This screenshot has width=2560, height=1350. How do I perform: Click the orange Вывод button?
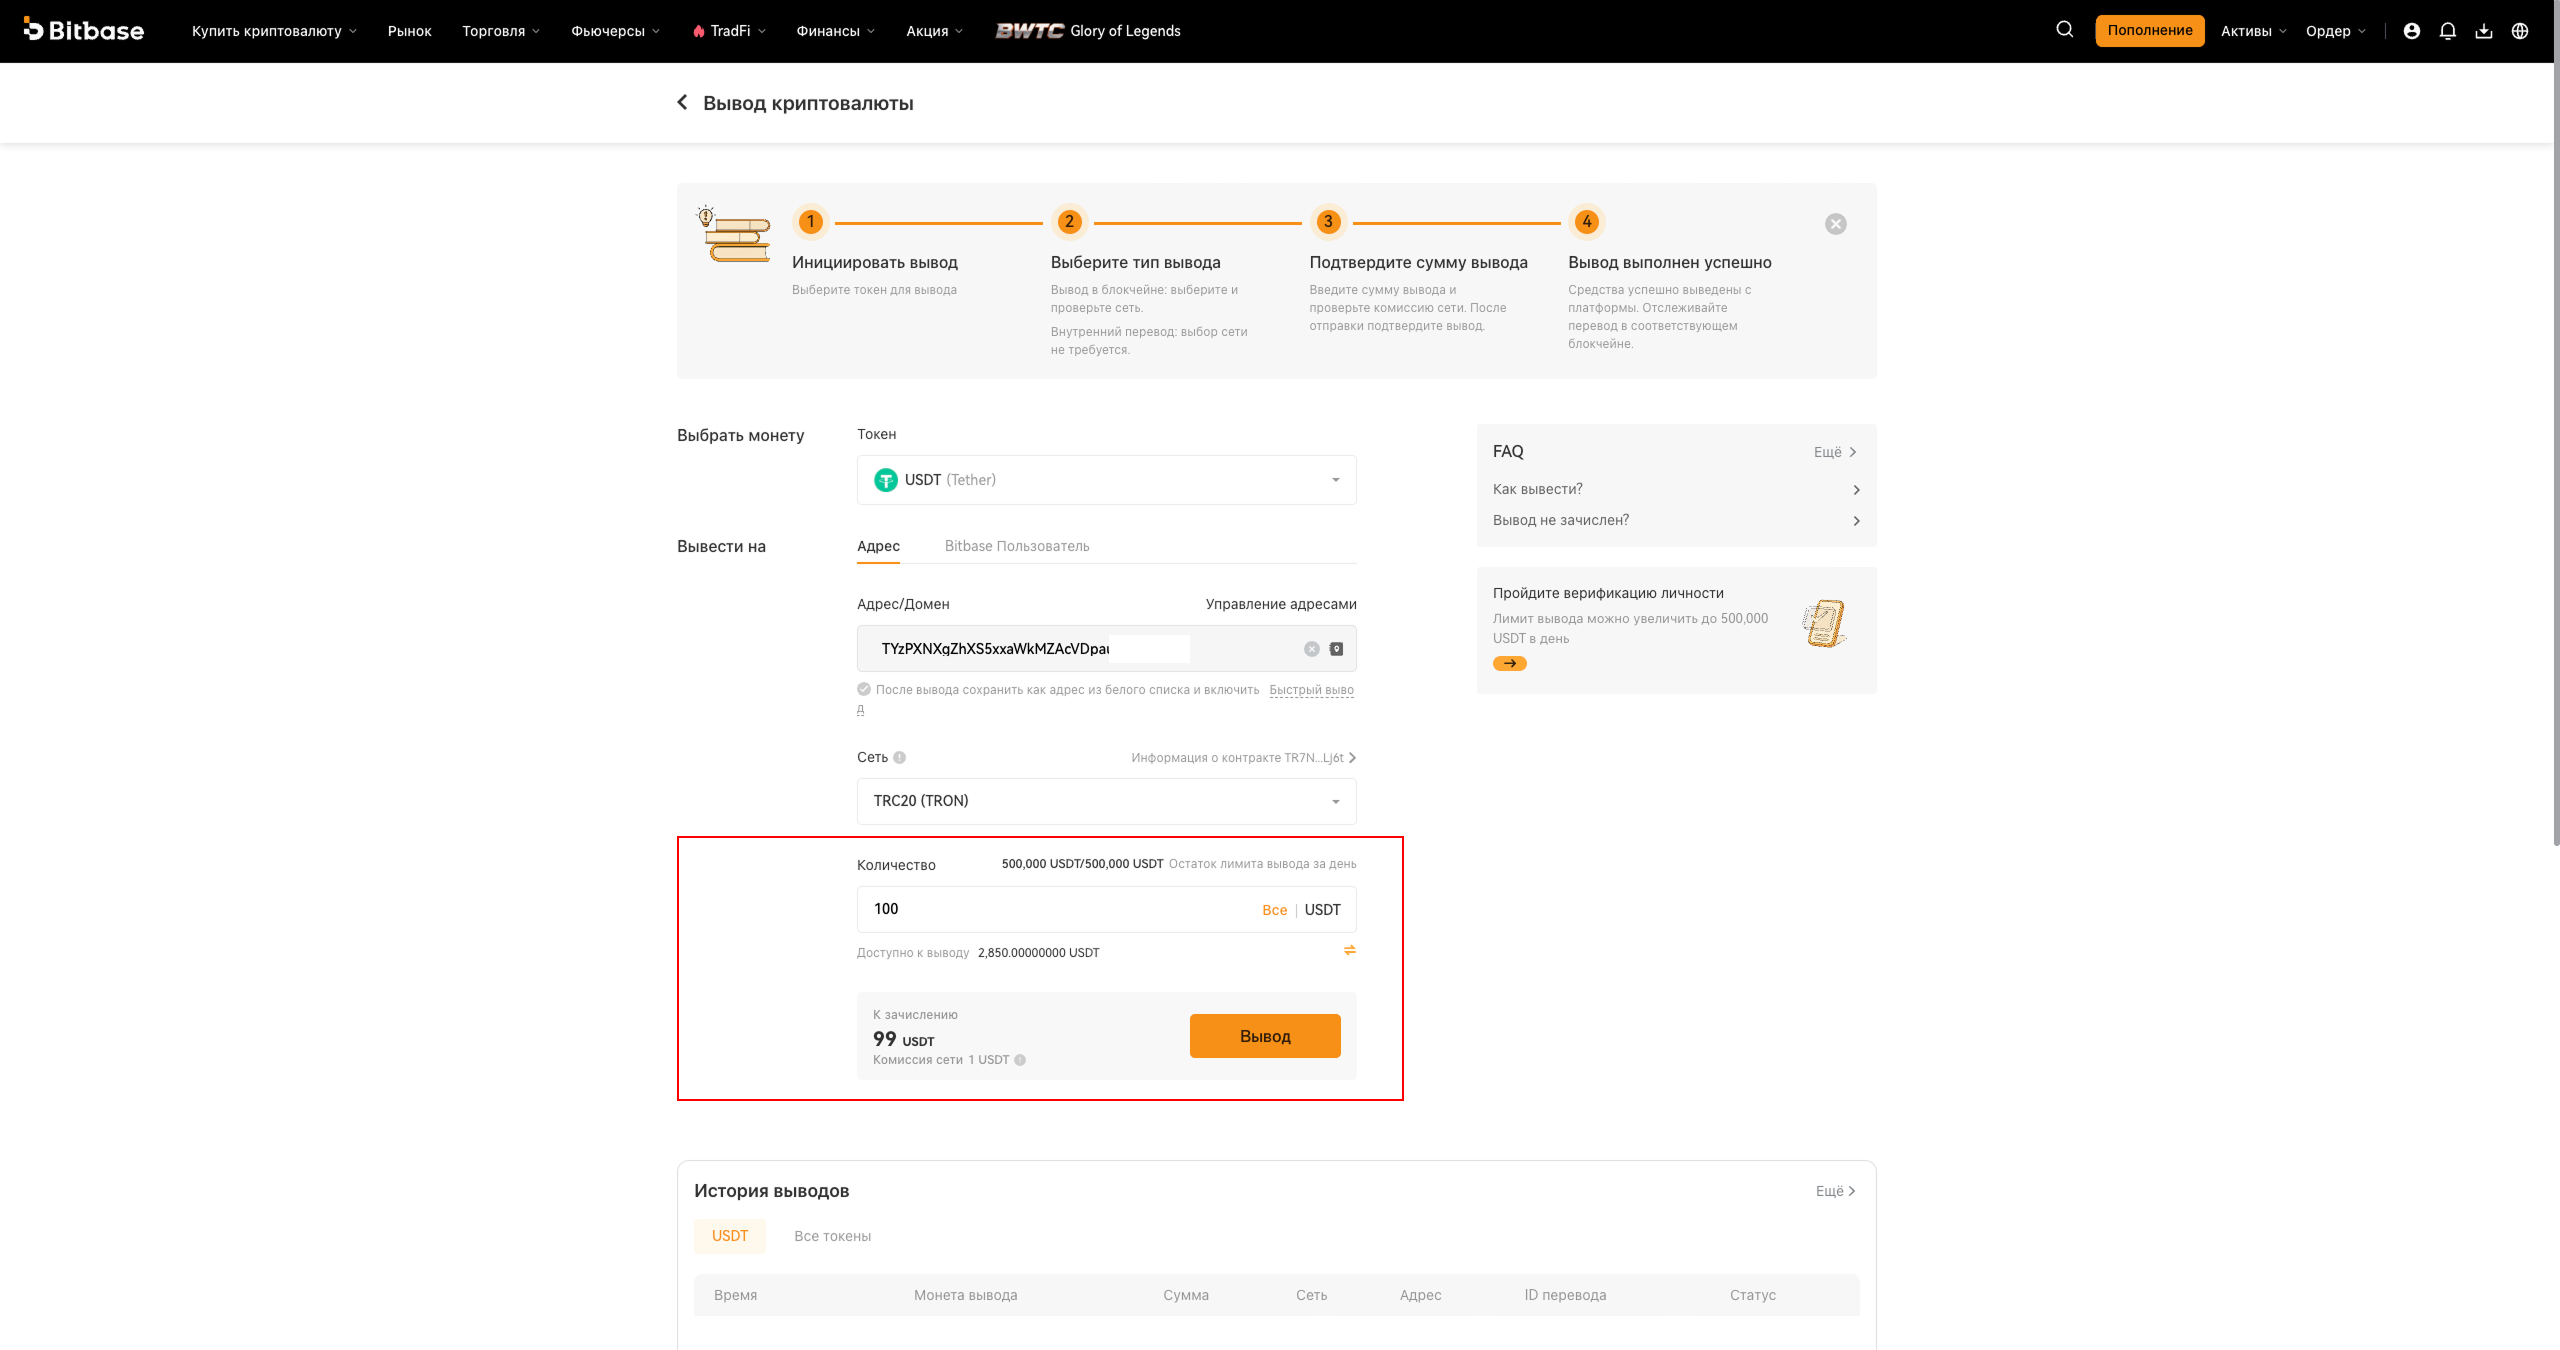(1265, 1036)
